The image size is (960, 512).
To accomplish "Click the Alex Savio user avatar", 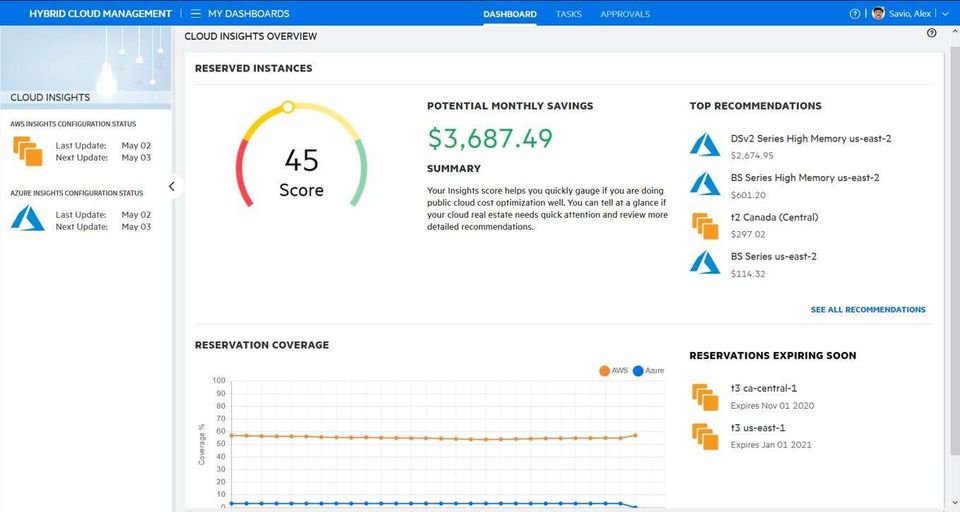I will coord(878,14).
